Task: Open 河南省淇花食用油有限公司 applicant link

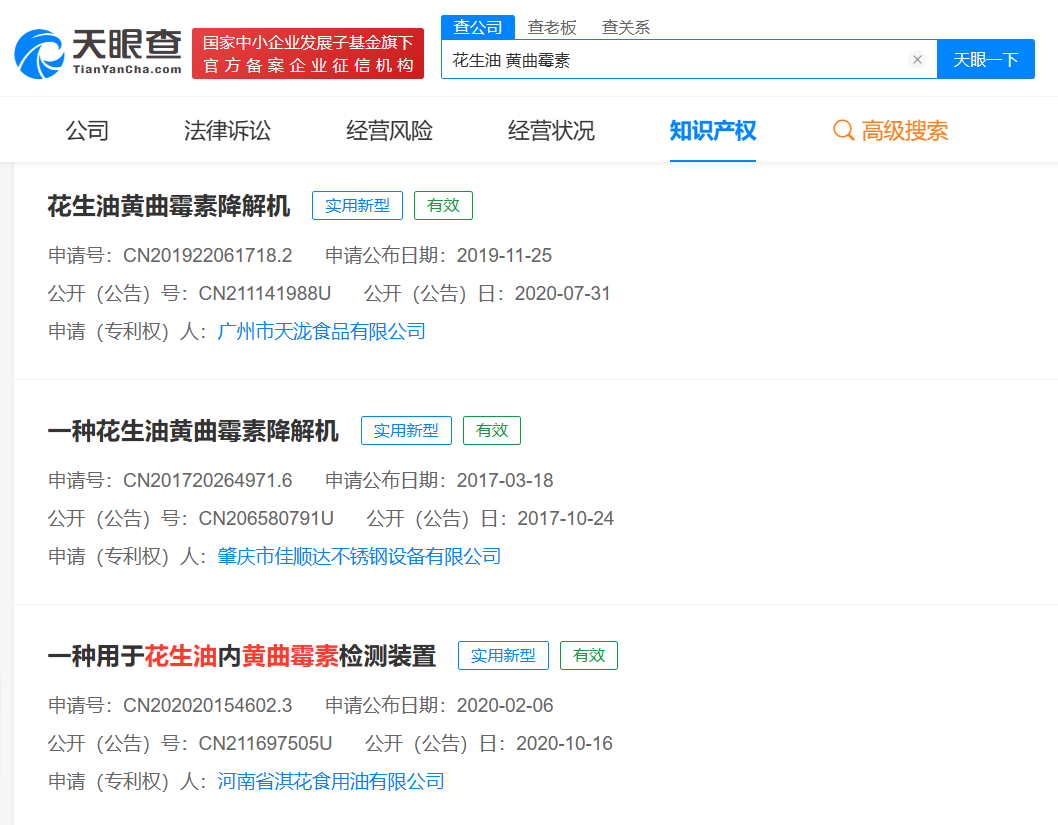Action: [x=331, y=781]
